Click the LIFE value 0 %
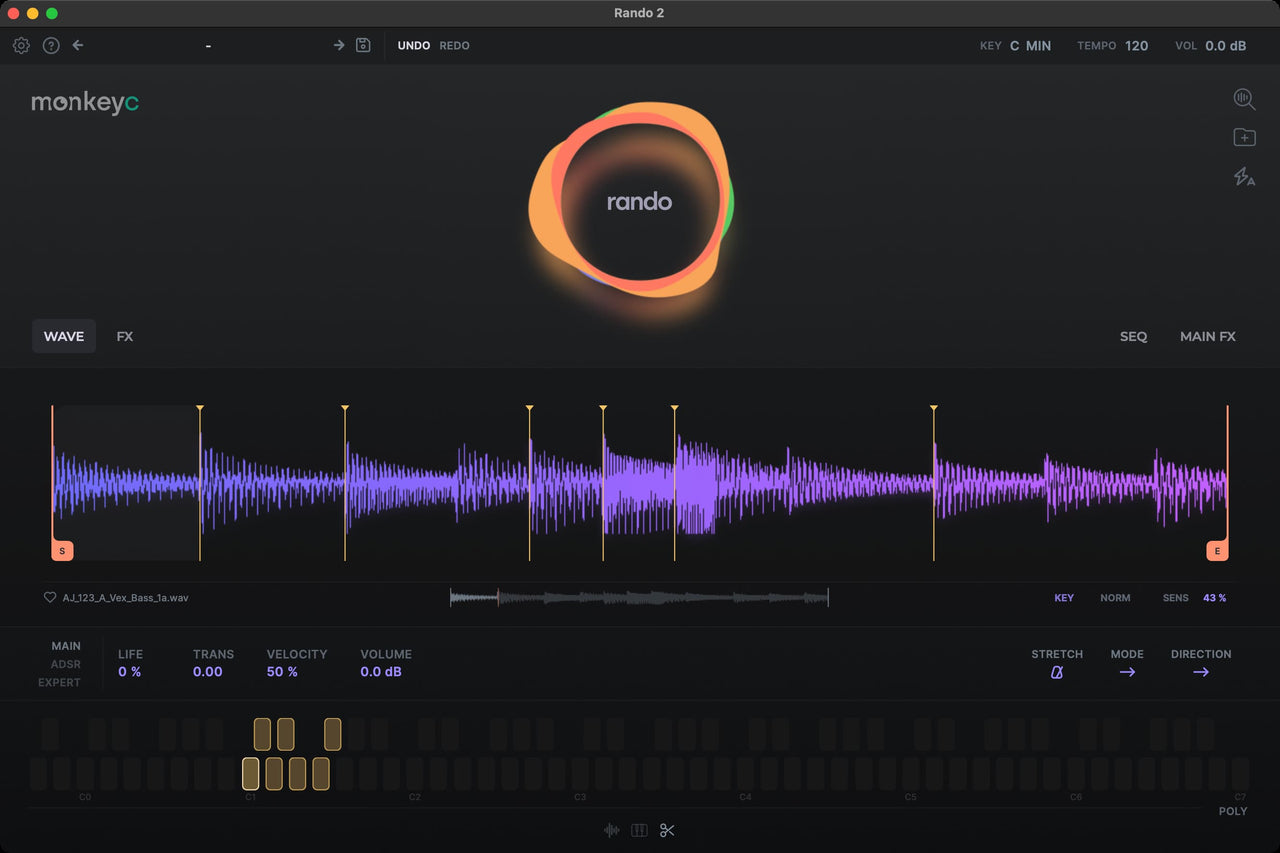This screenshot has height=853, width=1280. pos(130,672)
